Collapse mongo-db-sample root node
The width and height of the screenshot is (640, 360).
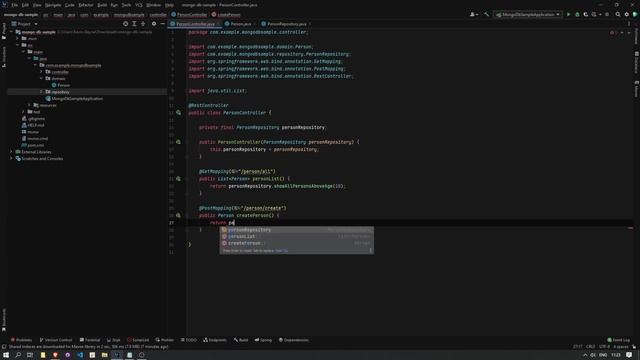11,32
